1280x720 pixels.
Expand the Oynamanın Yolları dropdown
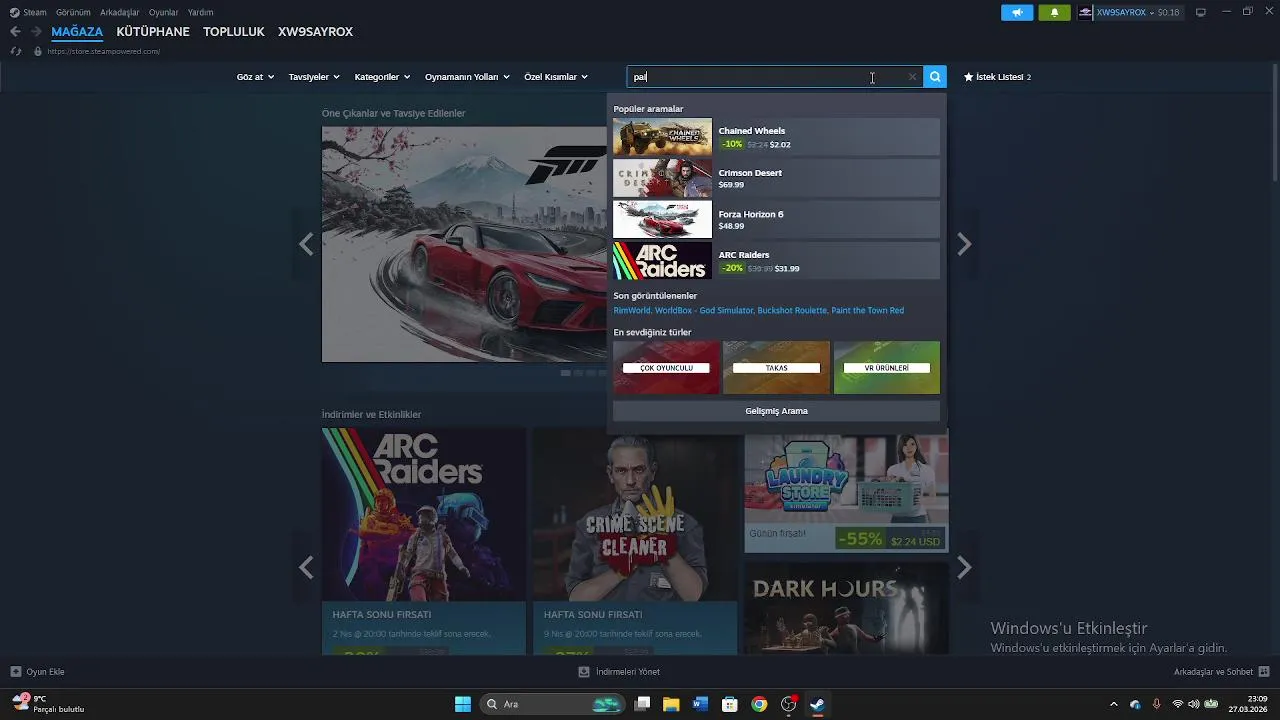tap(467, 77)
